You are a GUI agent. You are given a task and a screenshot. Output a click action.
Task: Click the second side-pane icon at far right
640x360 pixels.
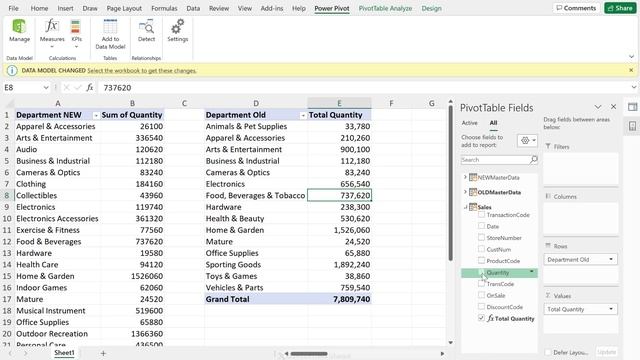point(632,126)
